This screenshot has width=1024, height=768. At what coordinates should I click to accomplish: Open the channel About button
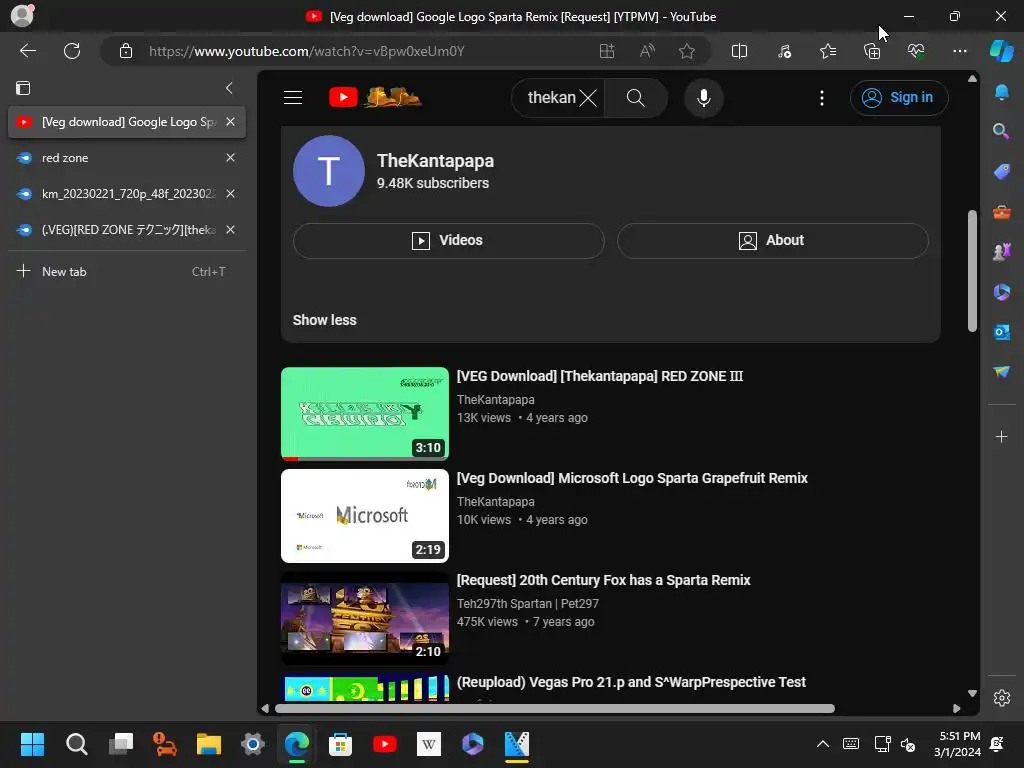773,240
